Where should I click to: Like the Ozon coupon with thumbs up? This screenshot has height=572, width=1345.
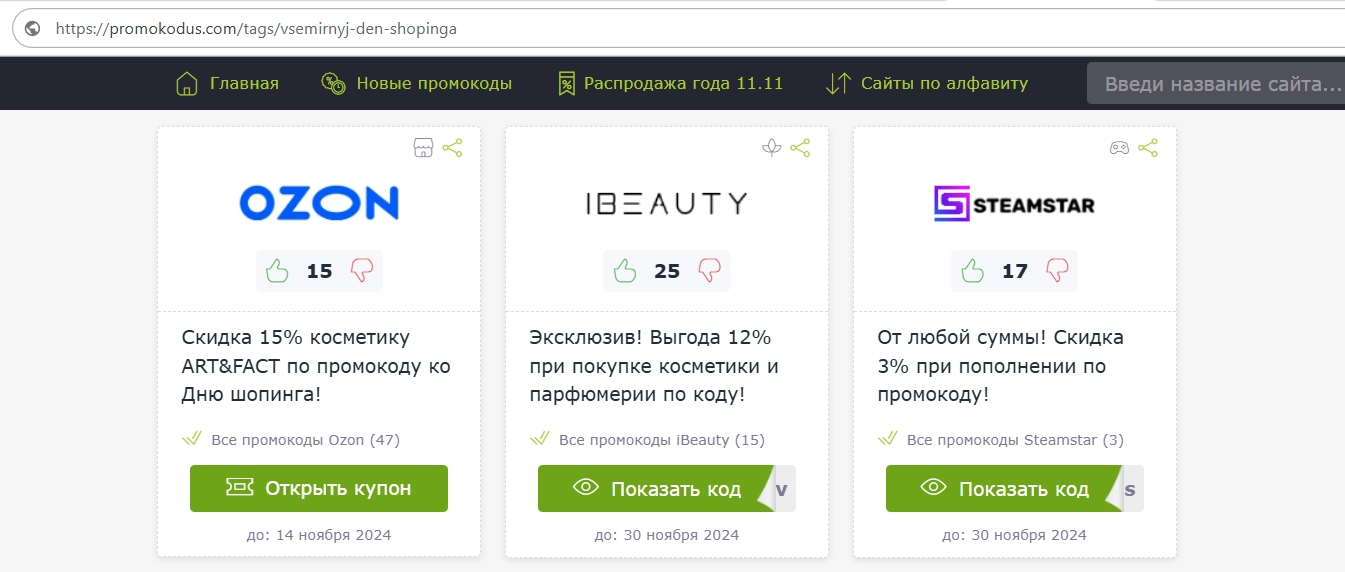click(277, 271)
